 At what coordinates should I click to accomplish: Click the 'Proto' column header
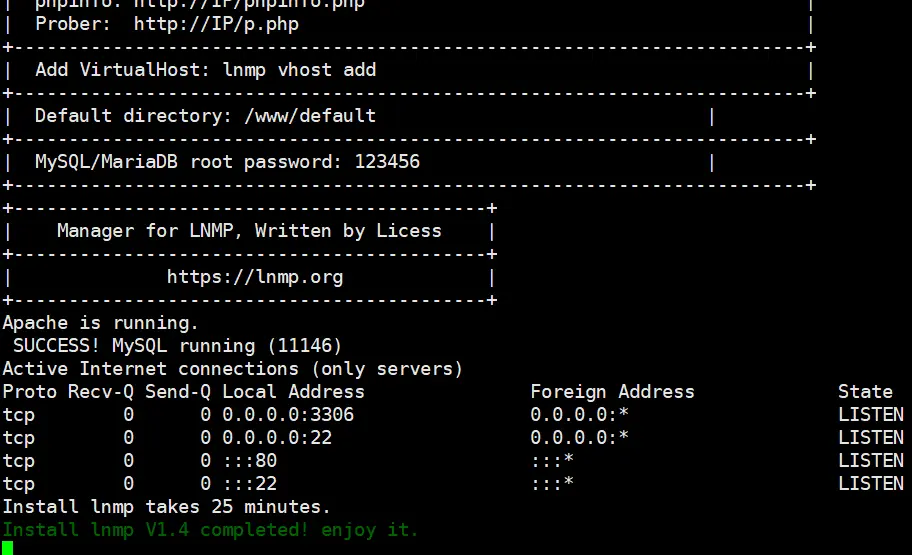pos(30,392)
